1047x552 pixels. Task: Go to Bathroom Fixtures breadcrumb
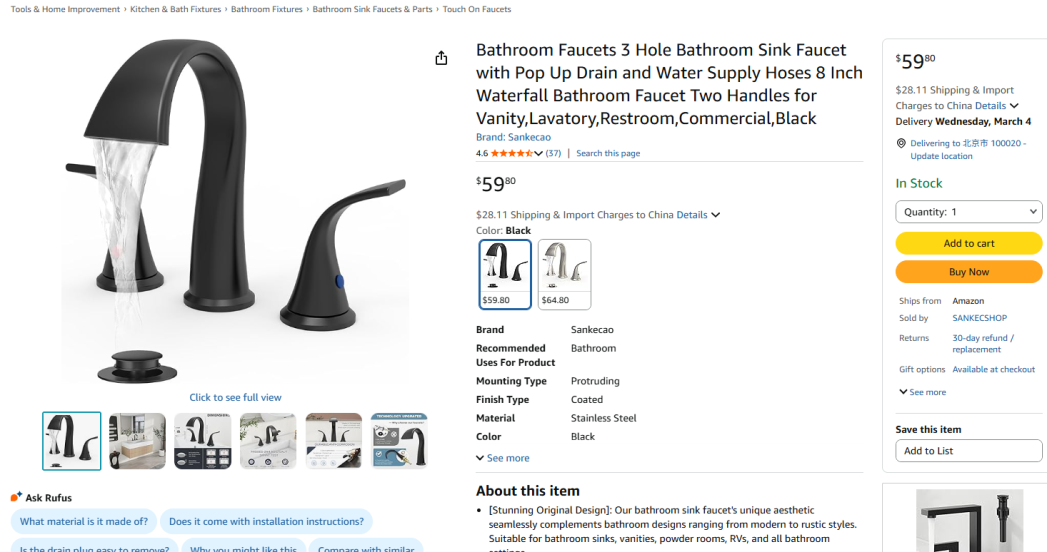tap(266, 9)
